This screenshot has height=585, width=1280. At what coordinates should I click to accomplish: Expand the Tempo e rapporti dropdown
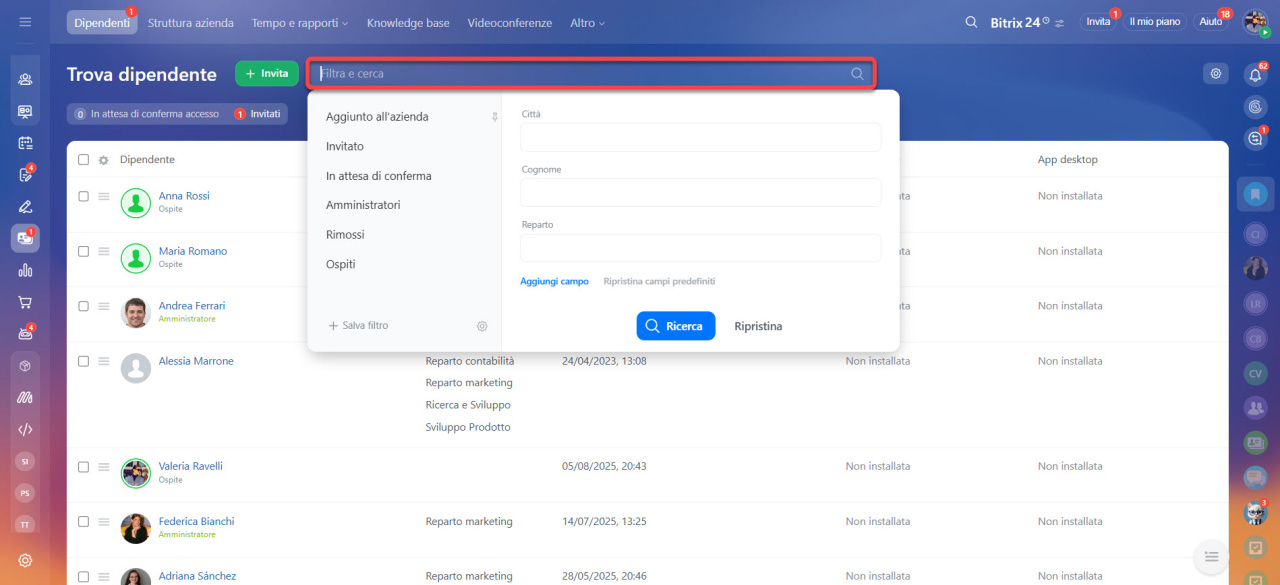point(300,22)
